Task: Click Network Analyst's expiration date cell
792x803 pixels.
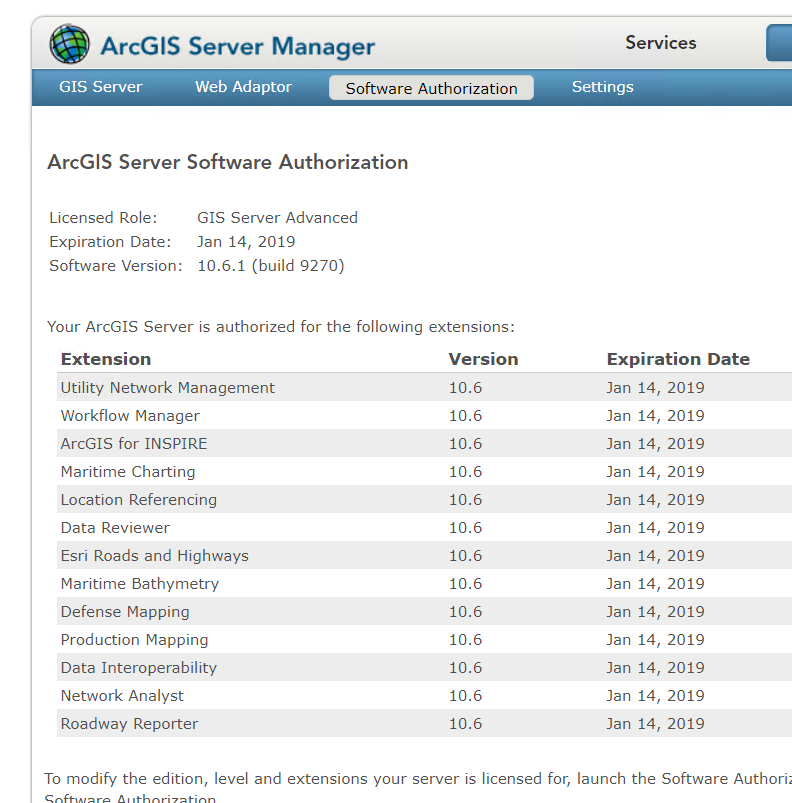Action: click(x=655, y=695)
